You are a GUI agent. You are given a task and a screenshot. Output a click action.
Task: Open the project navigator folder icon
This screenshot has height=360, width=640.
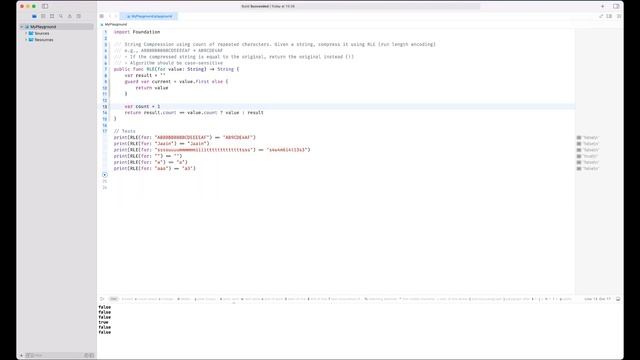click(x=34, y=16)
